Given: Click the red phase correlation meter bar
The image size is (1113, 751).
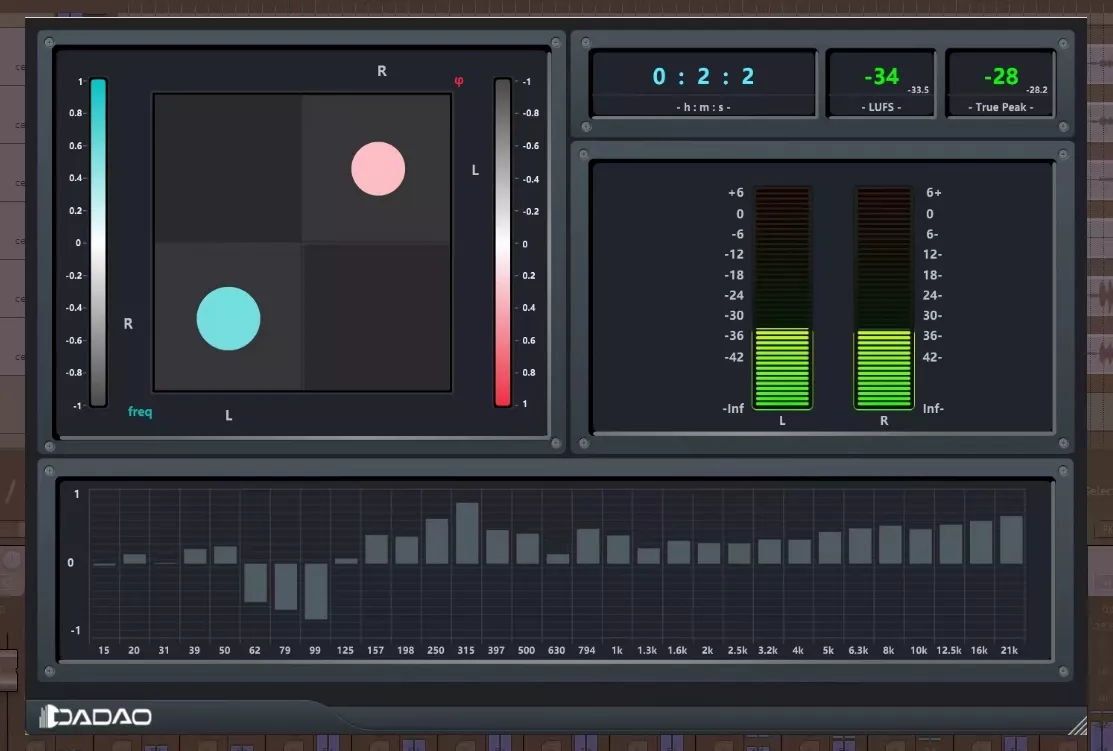Looking at the screenshot, I should click(x=503, y=243).
